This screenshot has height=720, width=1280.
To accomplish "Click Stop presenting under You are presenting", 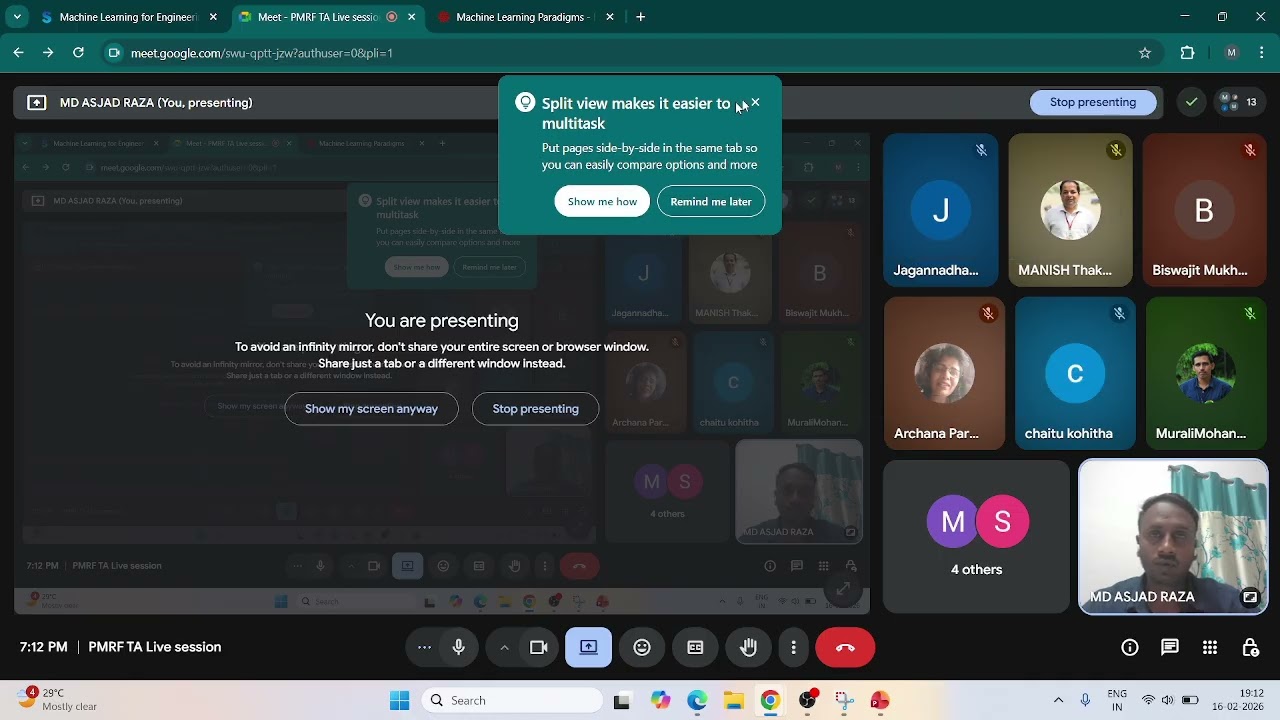I will click(x=535, y=408).
